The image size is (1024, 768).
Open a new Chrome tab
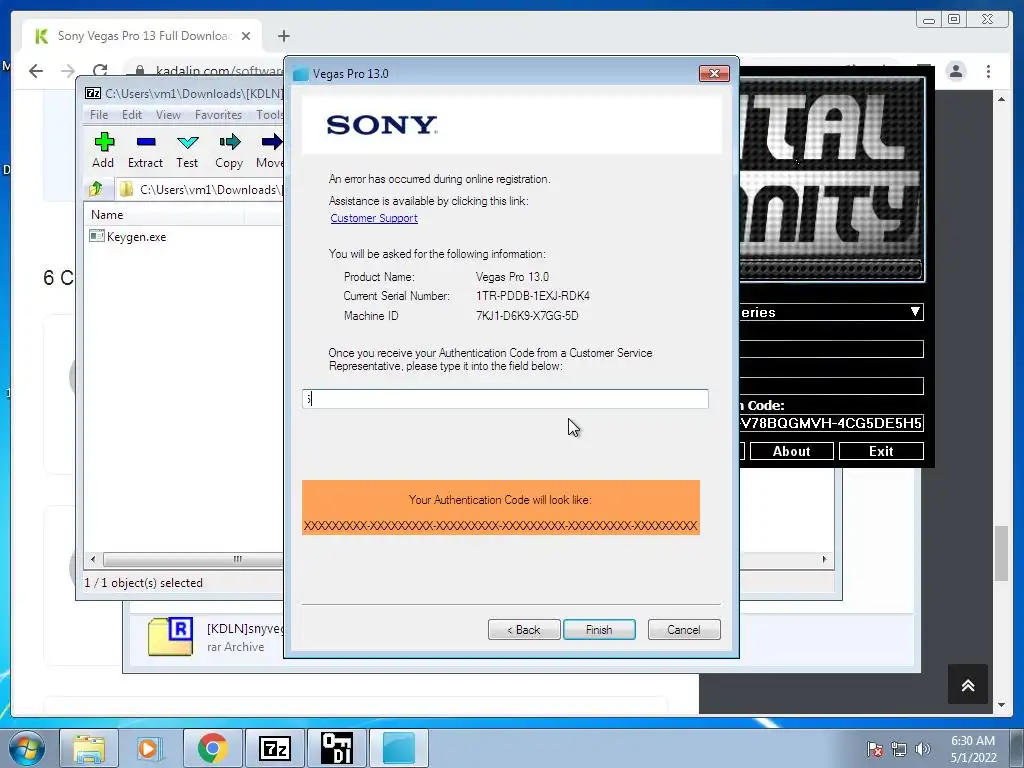click(x=283, y=36)
